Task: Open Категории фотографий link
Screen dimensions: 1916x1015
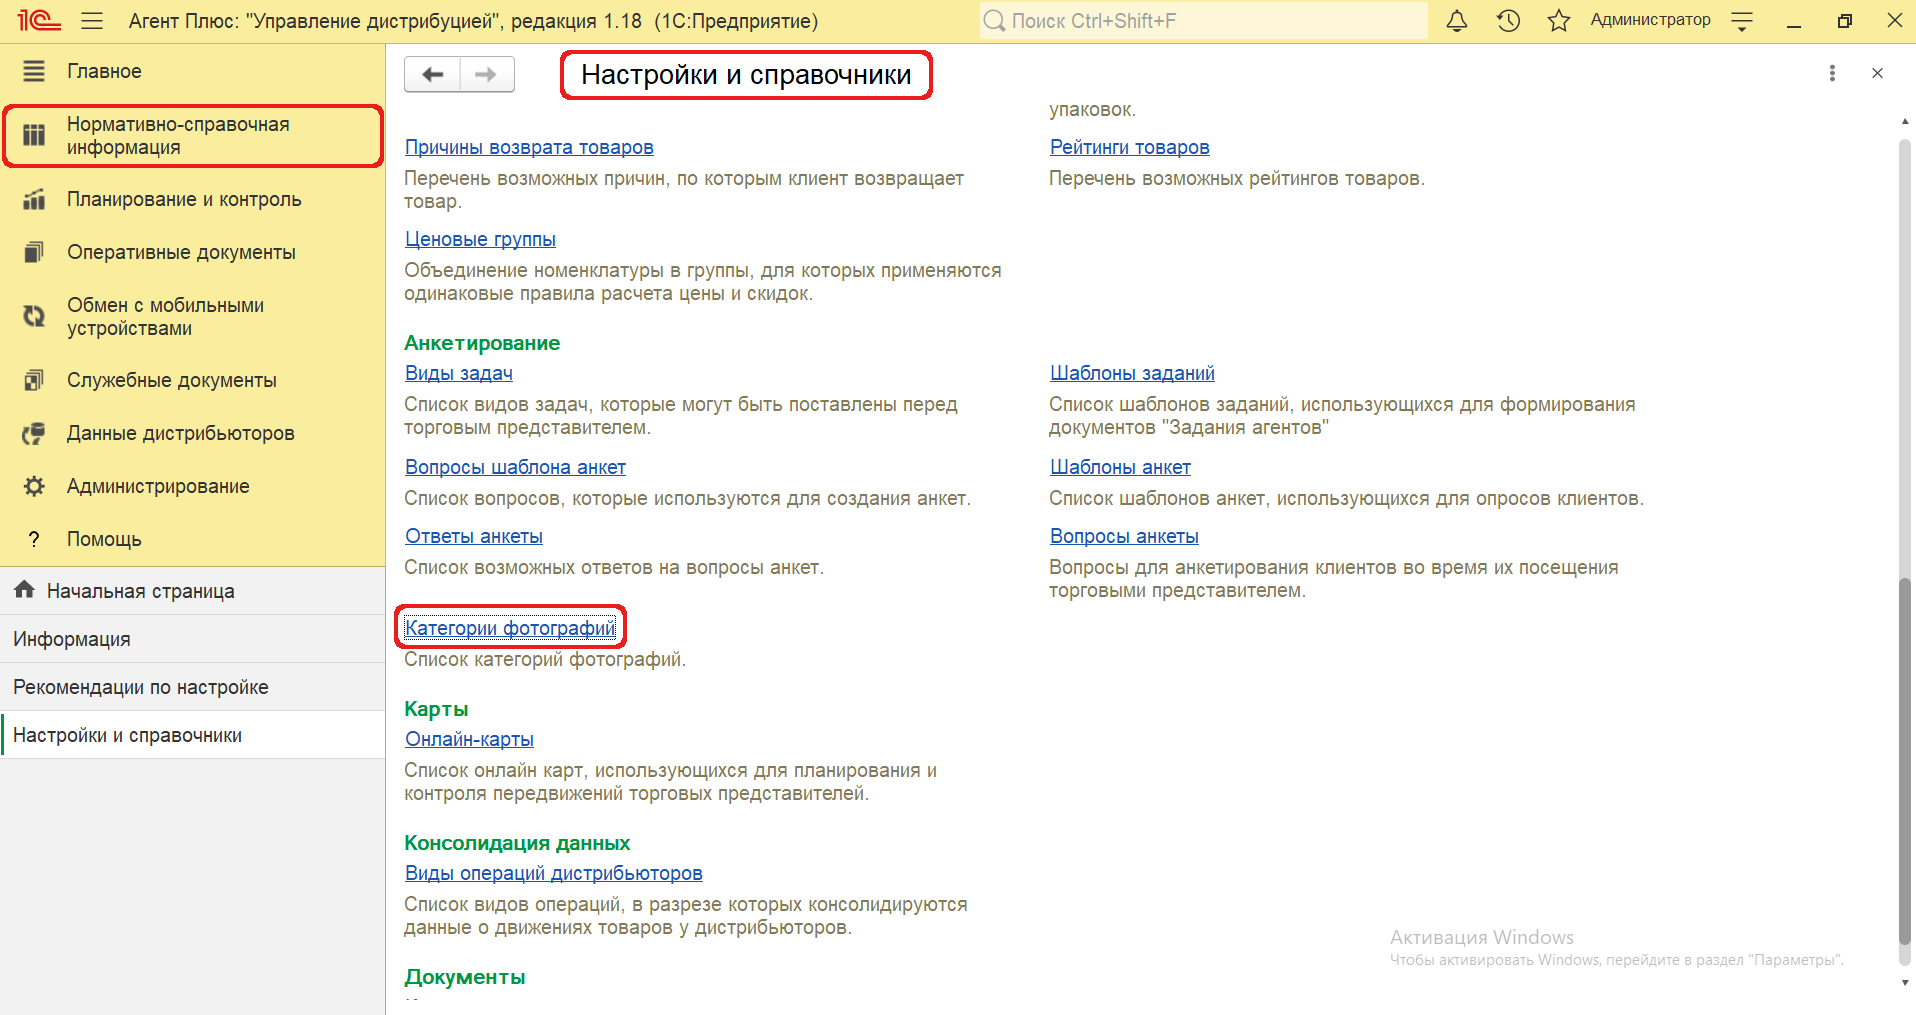Action: (x=510, y=628)
